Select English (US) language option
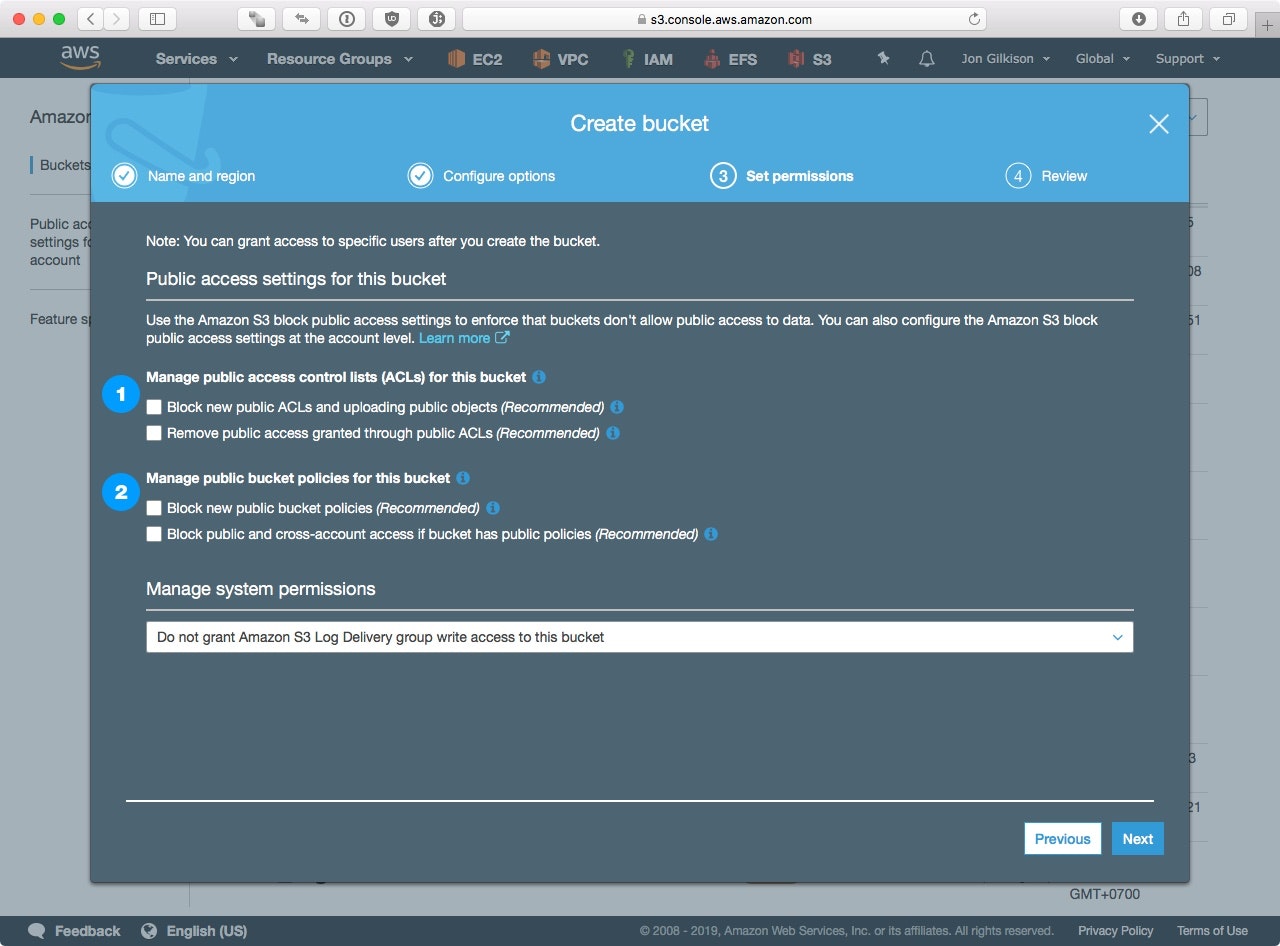This screenshot has width=1280, height=946. coord(207,931)
